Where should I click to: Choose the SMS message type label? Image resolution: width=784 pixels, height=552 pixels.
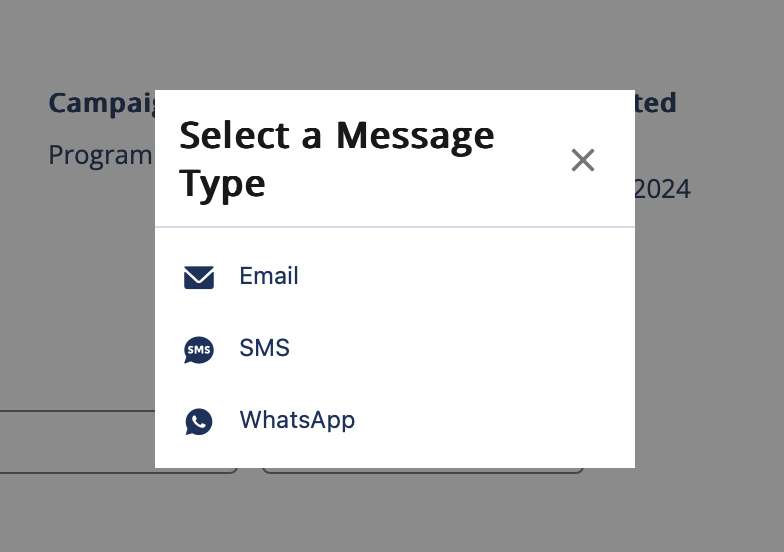point(264,348)
